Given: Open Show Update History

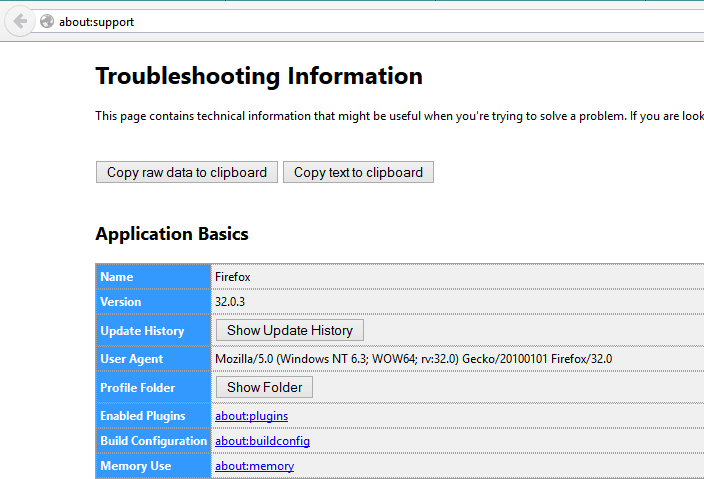Looking at the screenshot, I should click(x=290, y=330).
